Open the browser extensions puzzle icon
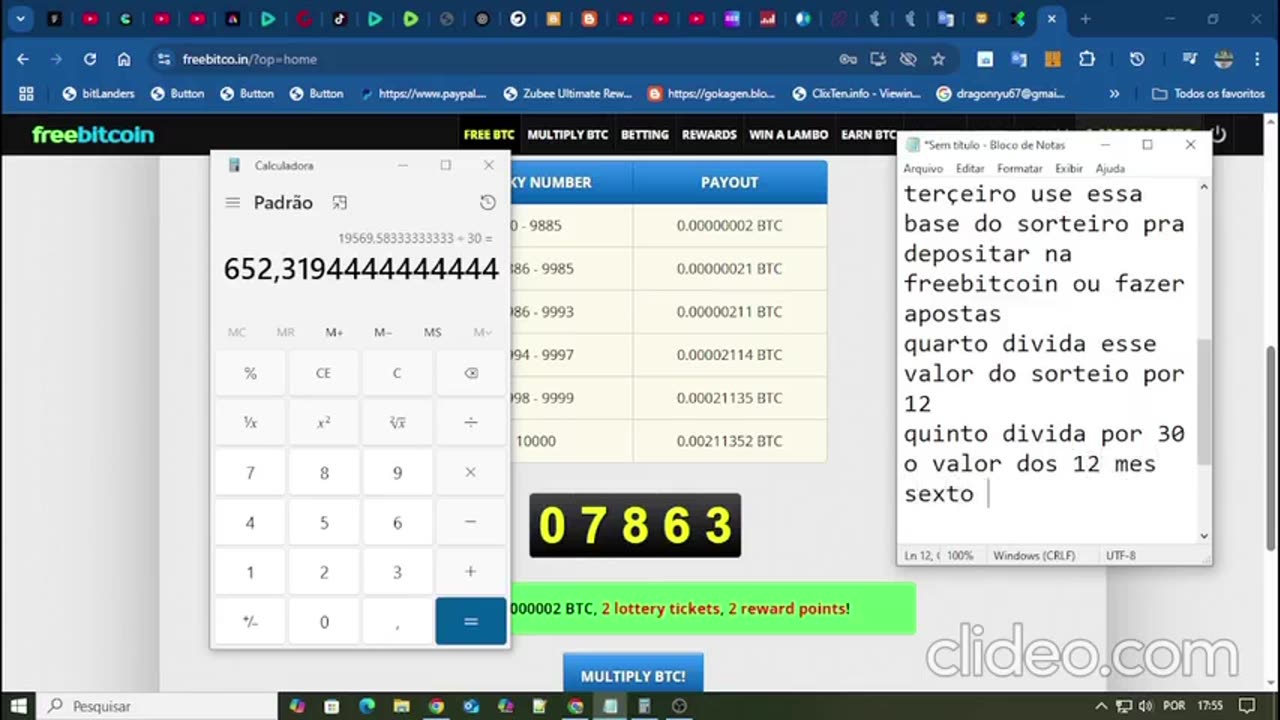This screenshot has height=720, width=1280. pos(1087,59)
